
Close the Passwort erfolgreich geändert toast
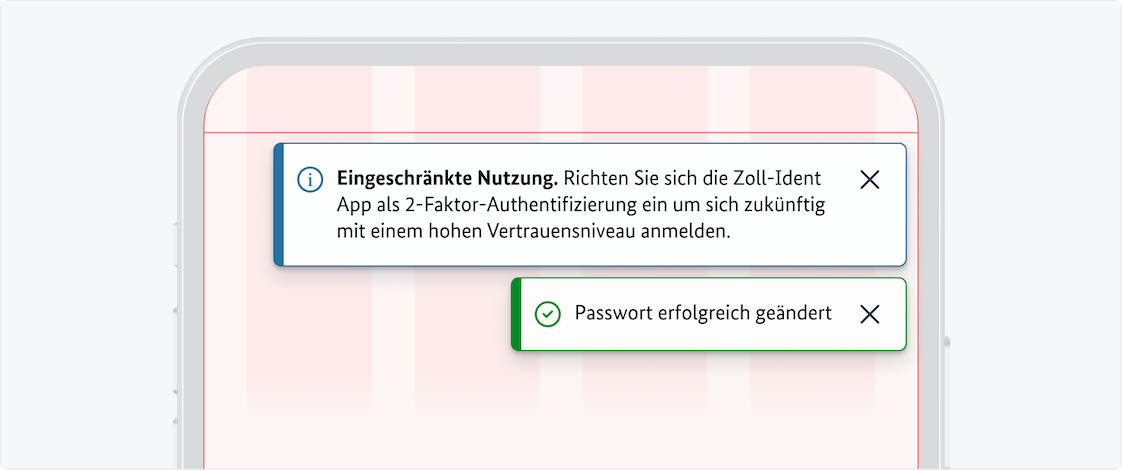(870, 314)
